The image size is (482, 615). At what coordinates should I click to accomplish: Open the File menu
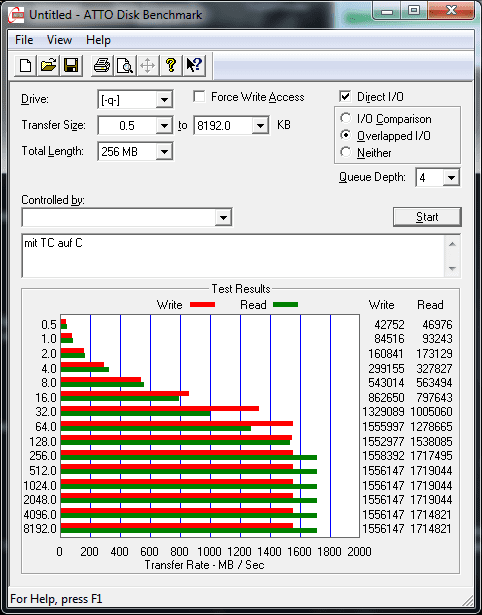pos(24,40)
